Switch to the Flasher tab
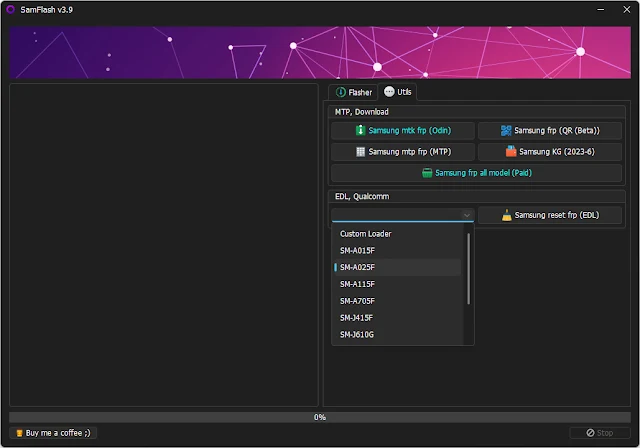 tap(353, 92)
